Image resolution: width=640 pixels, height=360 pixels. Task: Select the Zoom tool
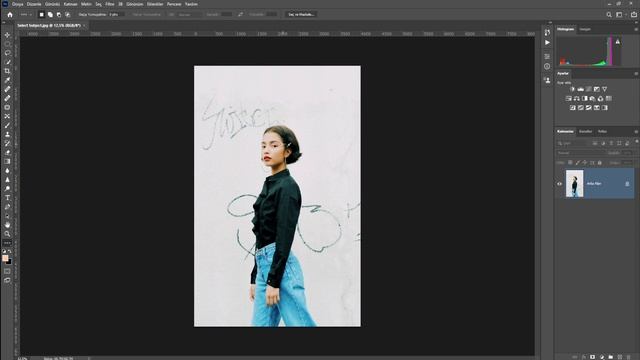7,234
